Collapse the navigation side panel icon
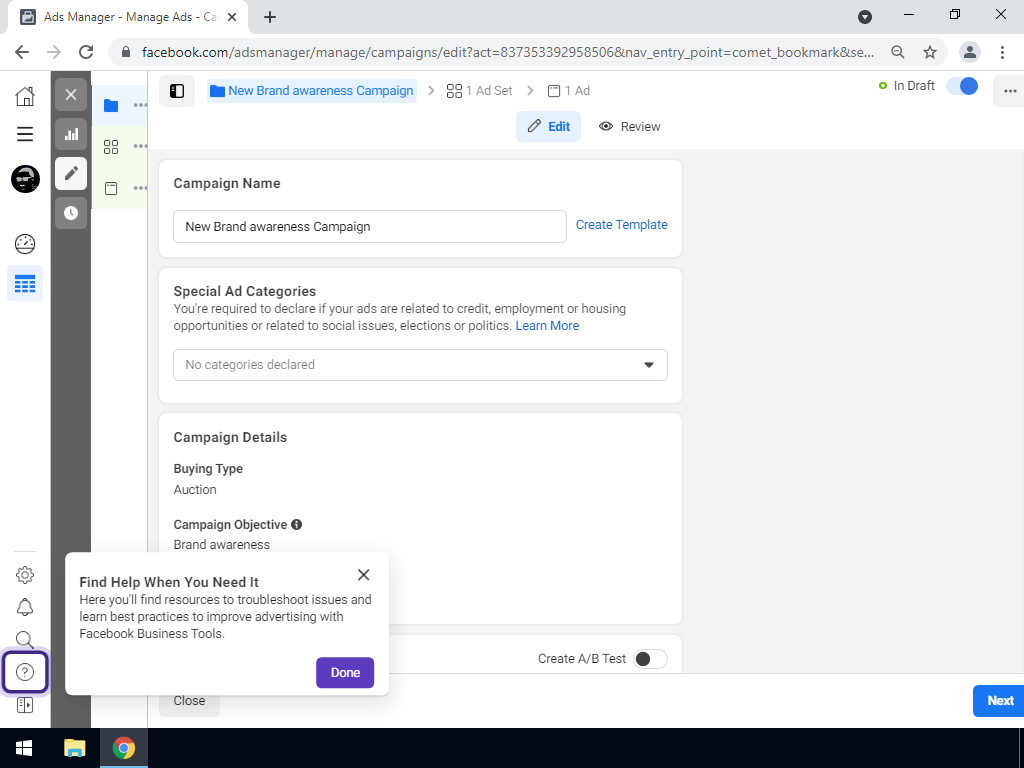The height and width of the screenshot is (768, 1024). pyautogui.click(x=177, y=91)
